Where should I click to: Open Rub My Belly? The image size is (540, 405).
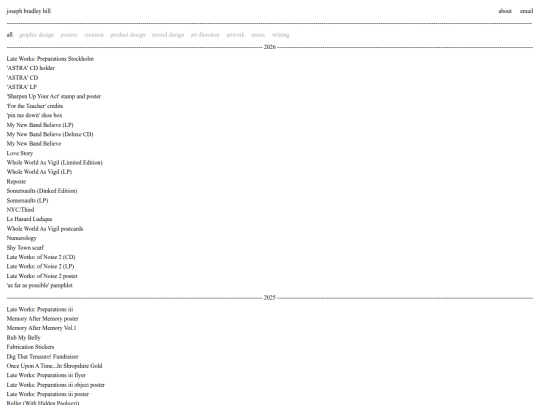(x=23, y=338)
